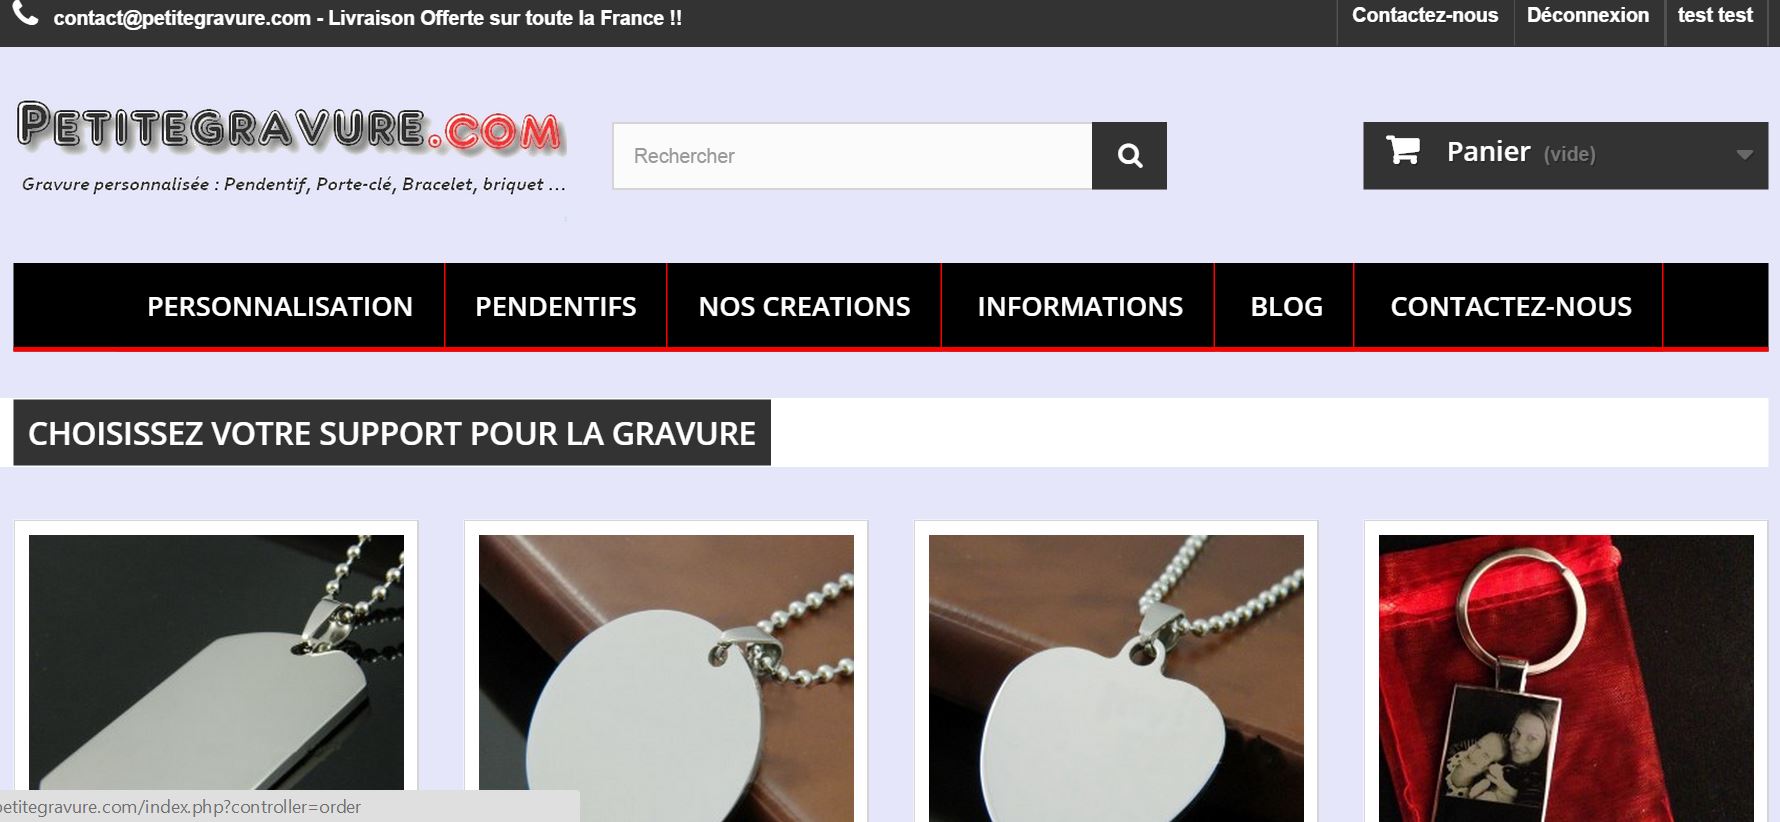Viewport: 1780px width, 822px height.
Task: Select the round pendant product image
Action: tap(666, 676)
